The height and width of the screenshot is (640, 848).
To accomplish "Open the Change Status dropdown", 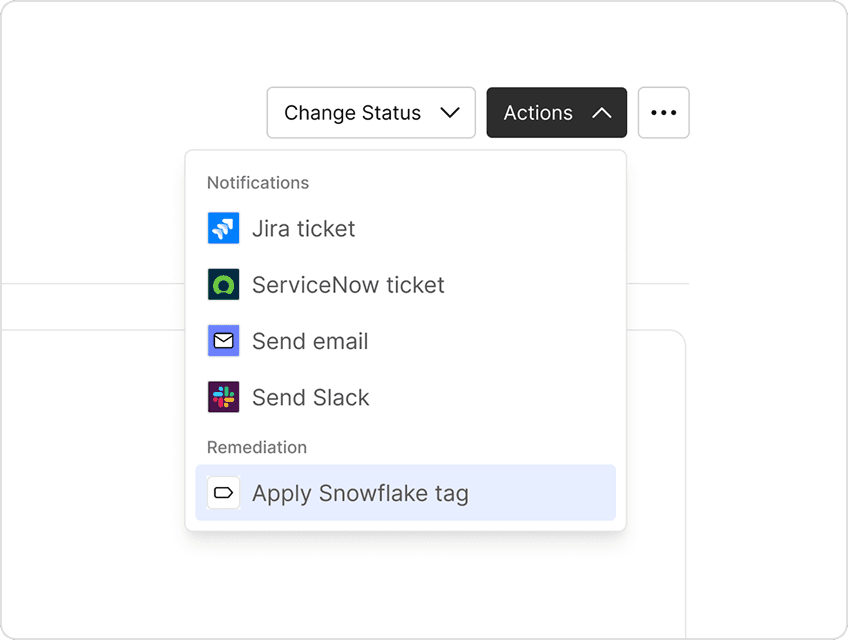I will point(370,113).
